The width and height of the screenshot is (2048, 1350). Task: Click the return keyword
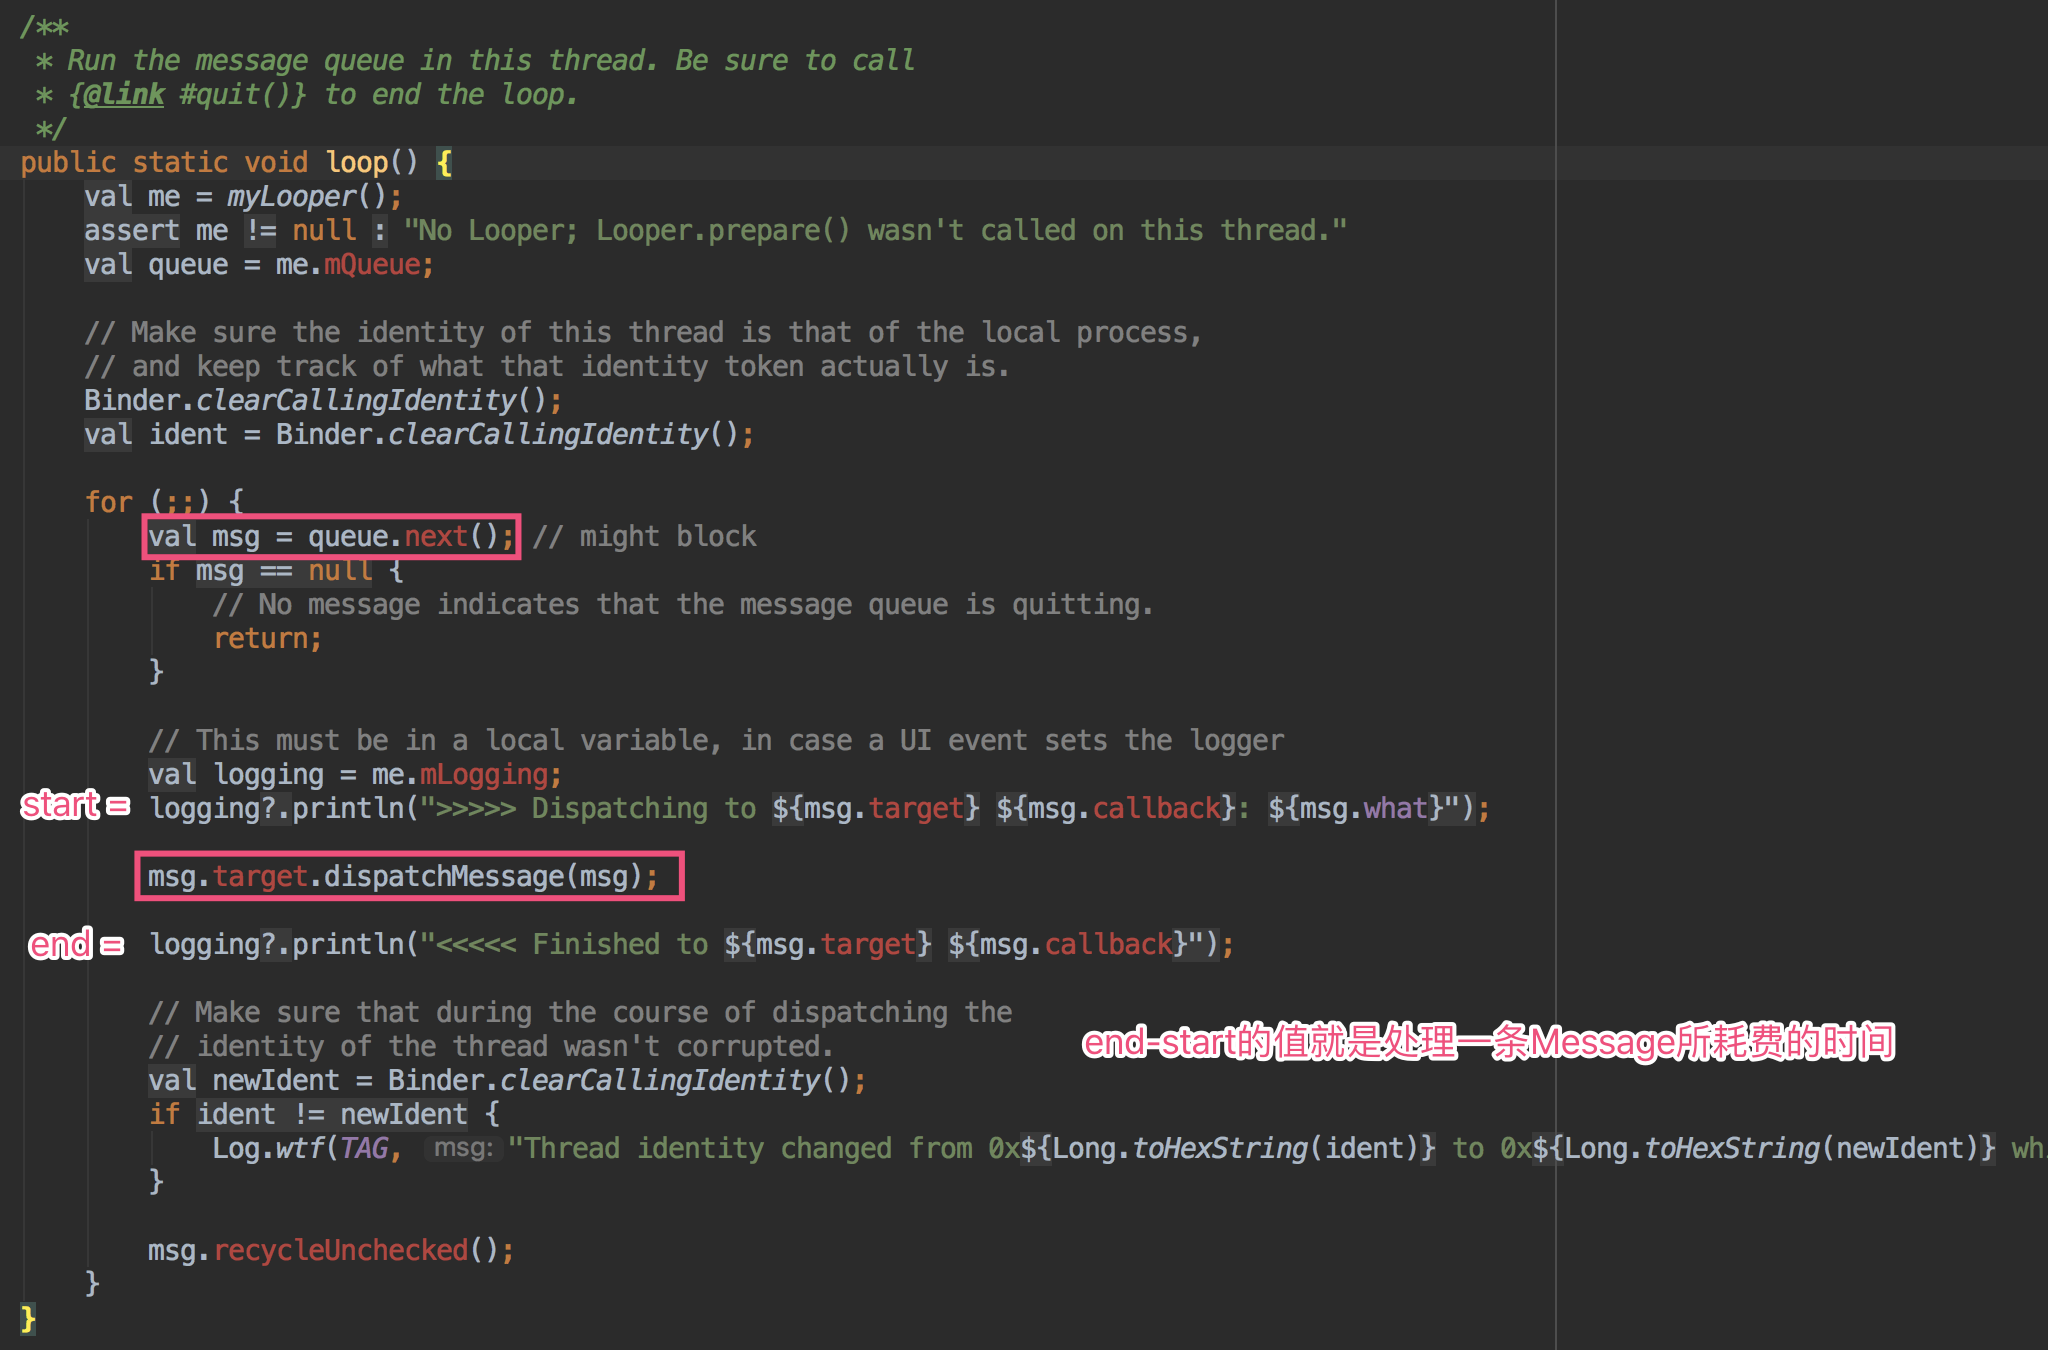click(262, 639)
